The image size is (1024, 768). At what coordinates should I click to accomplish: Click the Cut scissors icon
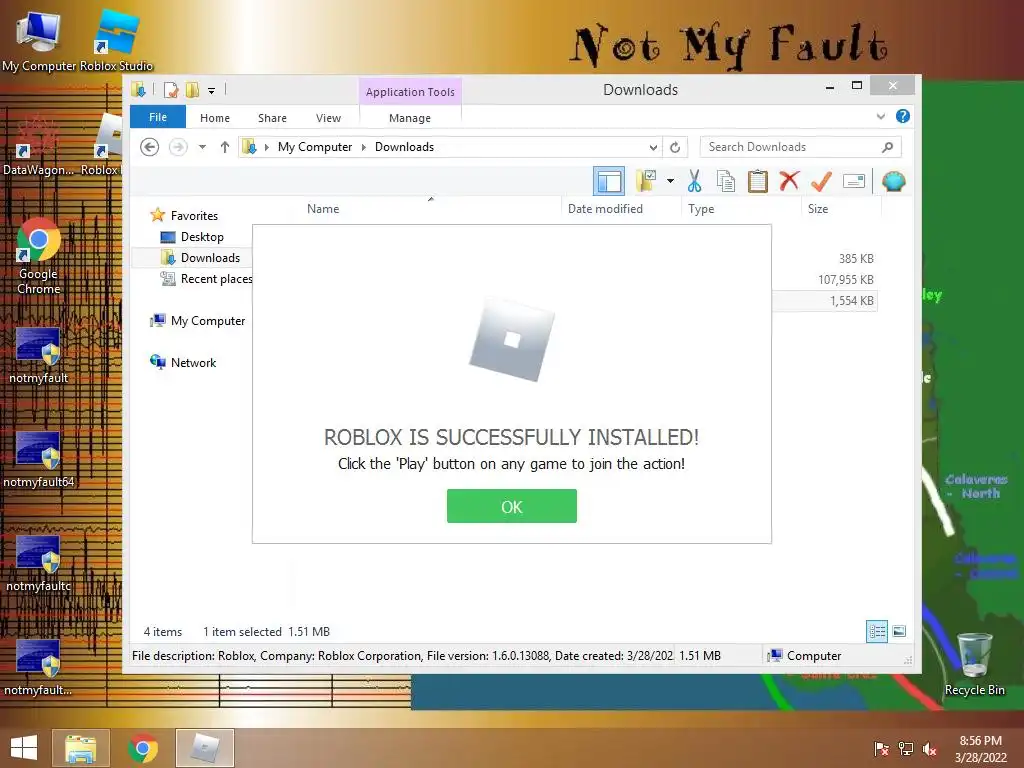click(x=694, y=181)
